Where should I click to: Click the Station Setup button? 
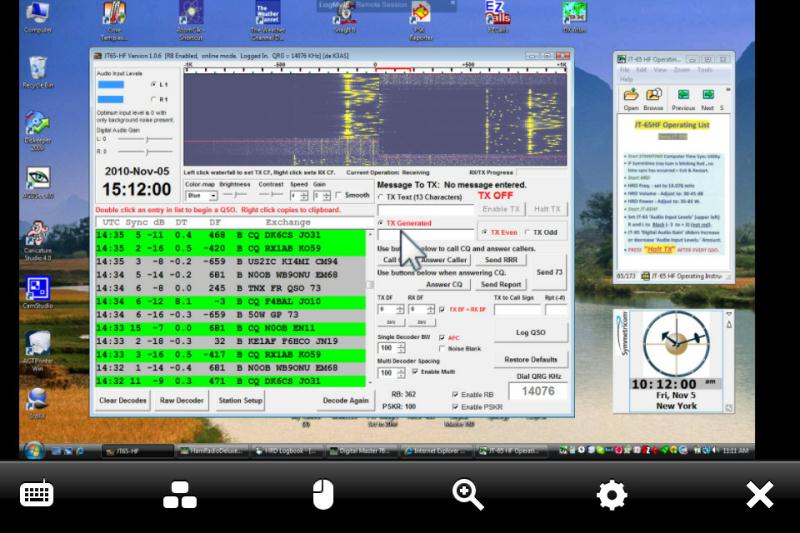click(239, 400)
